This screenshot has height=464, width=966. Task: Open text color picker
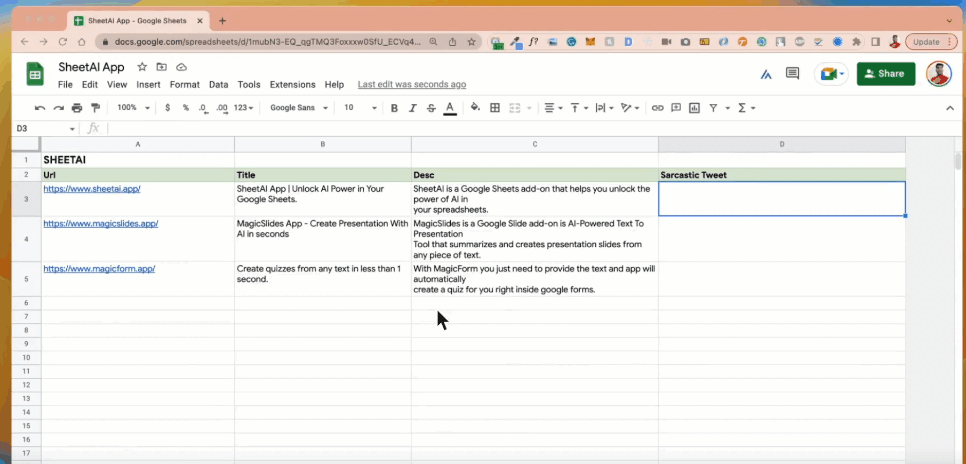coord(450,108)
